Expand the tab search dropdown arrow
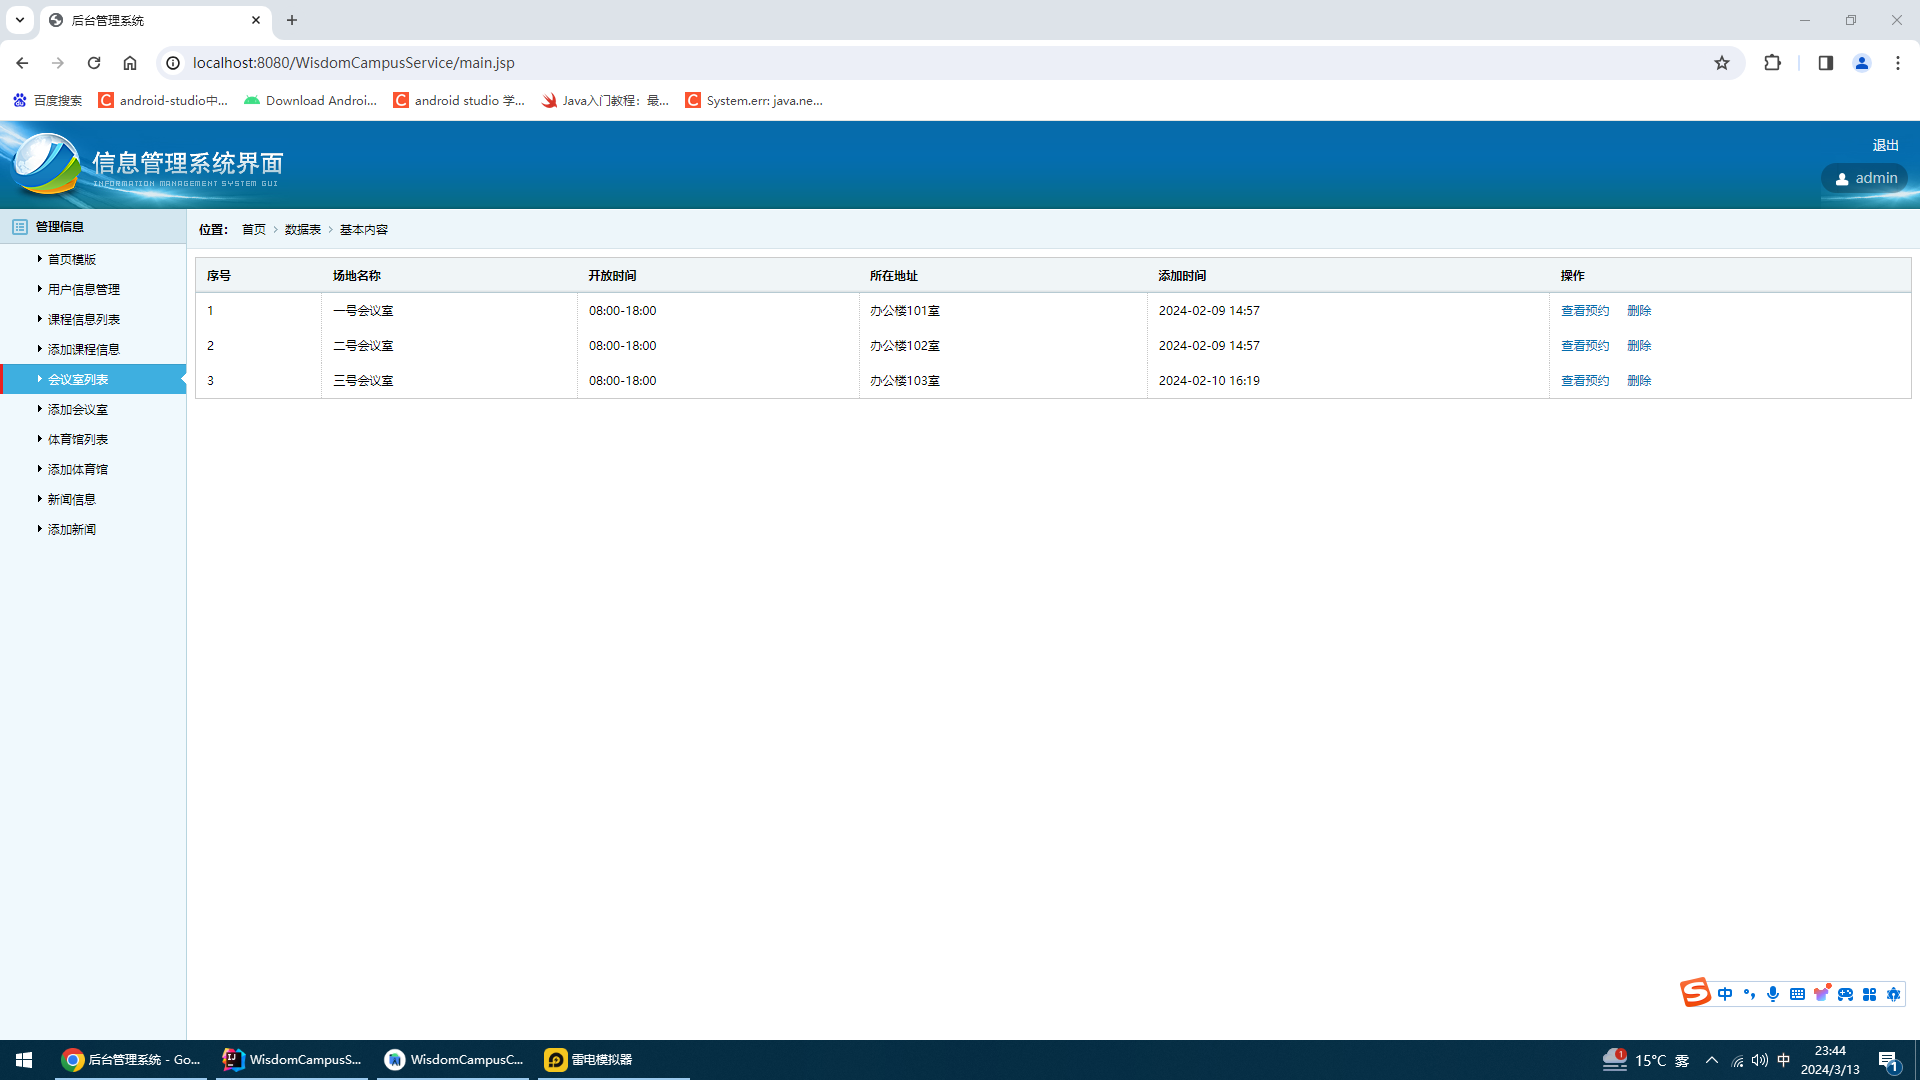Image resolution: width=1920 pixels, height=1080 pixels. click(x=19, y=20)
